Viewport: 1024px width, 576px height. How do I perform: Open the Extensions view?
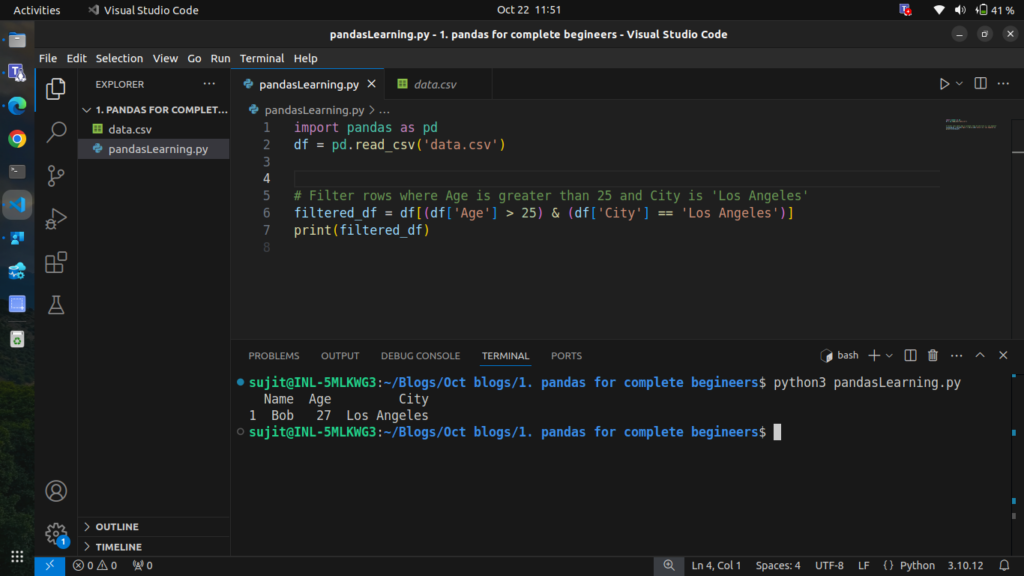56,263
